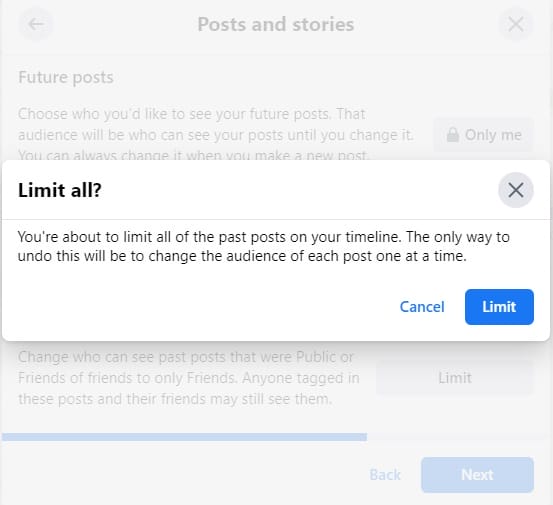Click the "Posts and stories" header title
Viewport: 553px width, 505px height.
point(275,24)
